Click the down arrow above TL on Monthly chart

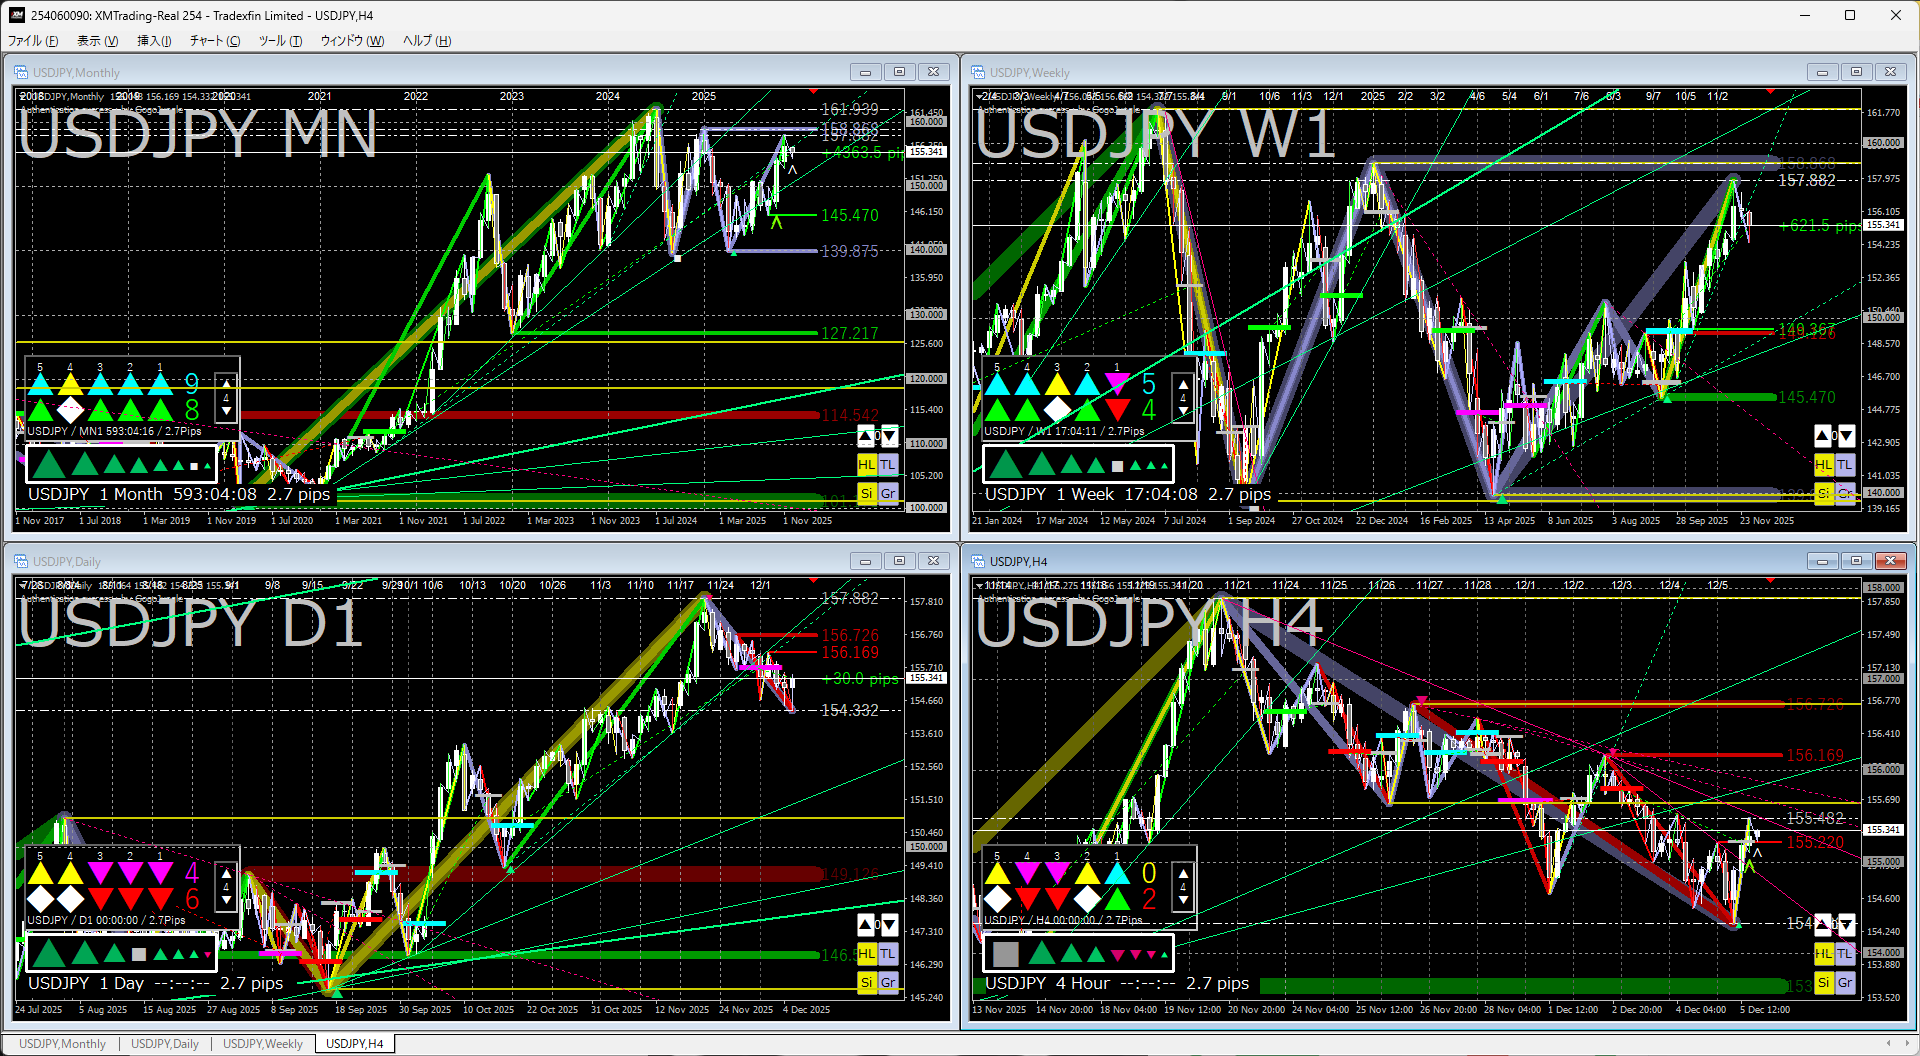coord(888,437)
